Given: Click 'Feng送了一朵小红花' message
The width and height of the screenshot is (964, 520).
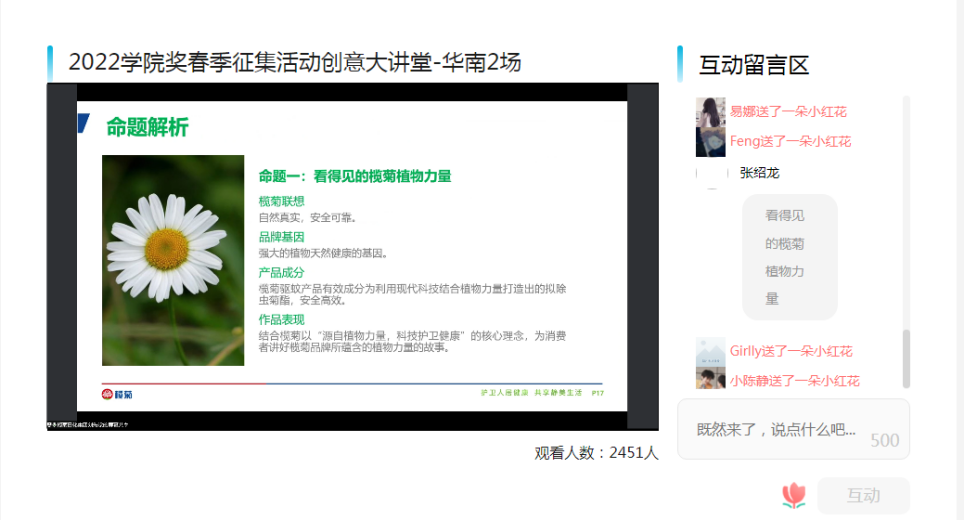Looking at the screenshot, I should click(791, 141).
